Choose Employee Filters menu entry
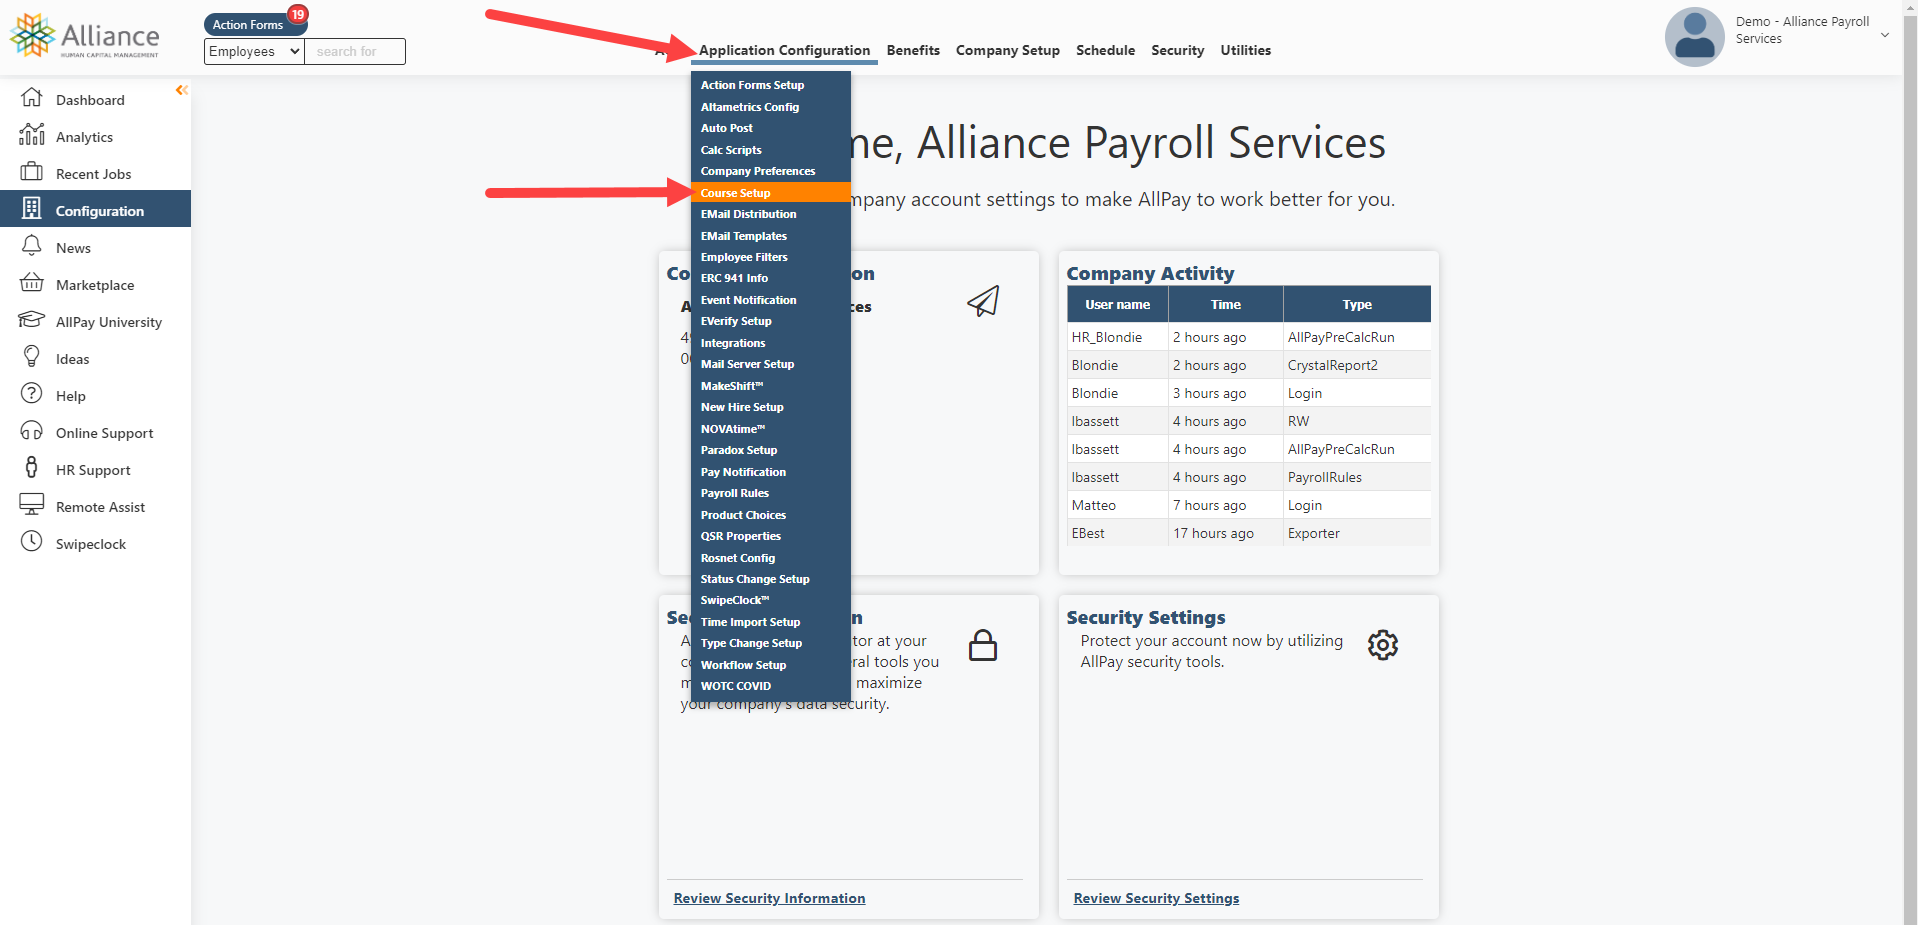 tap(771, 257)
